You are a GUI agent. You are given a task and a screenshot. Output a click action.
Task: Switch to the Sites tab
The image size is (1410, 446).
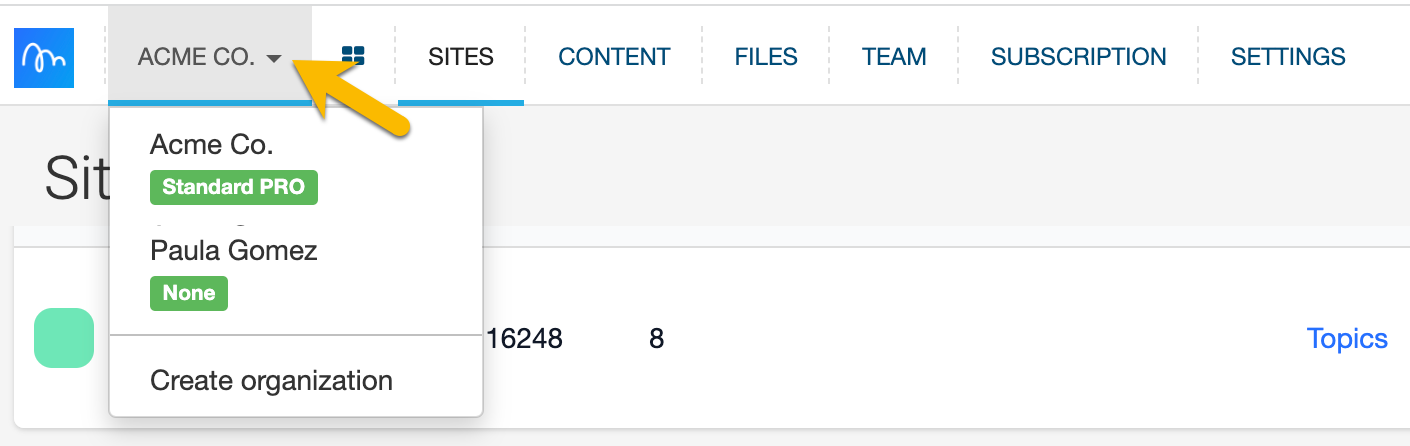(461, 57)
